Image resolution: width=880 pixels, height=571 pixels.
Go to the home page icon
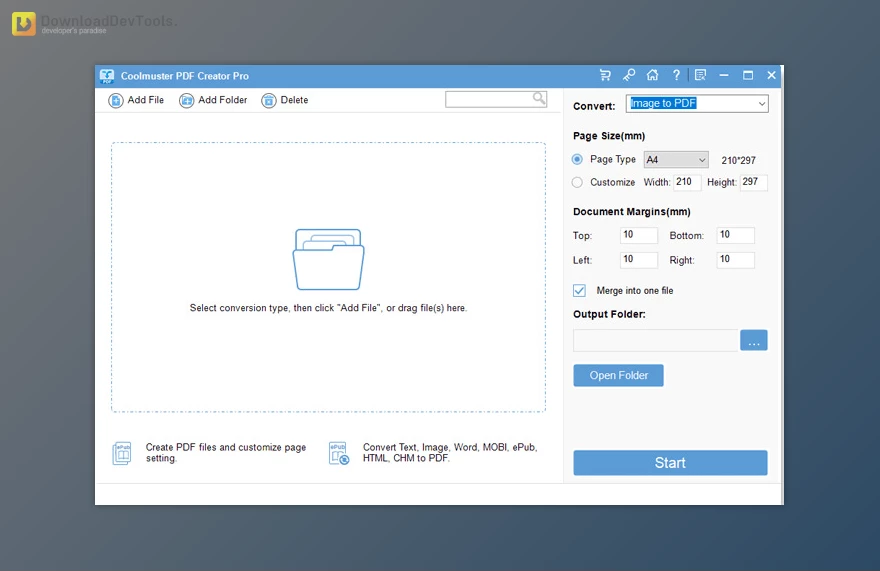pos(652,75)
